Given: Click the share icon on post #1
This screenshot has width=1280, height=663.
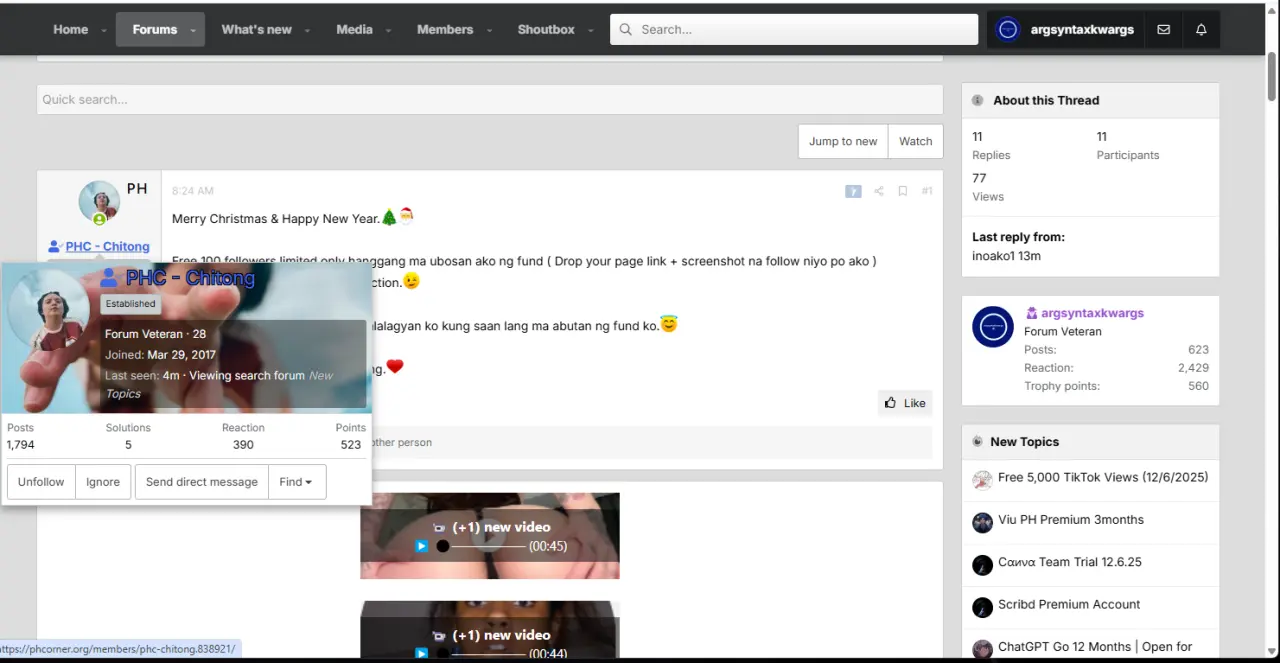Looking at the screenshot, I should point(878,191).
